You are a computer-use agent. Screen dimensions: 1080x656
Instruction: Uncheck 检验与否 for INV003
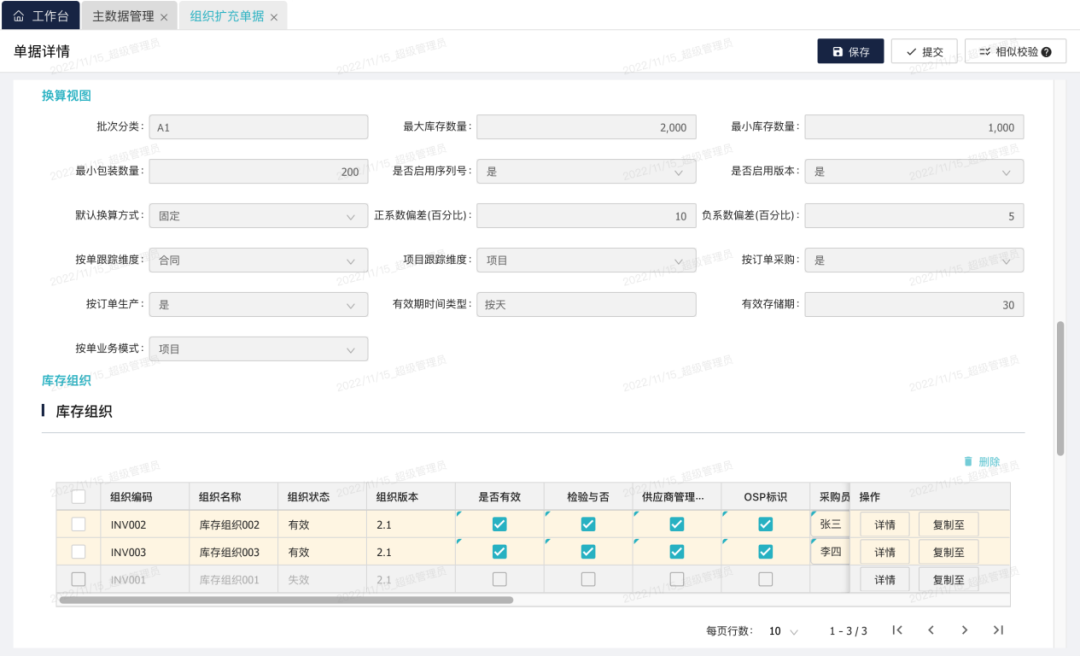[588, 551]
